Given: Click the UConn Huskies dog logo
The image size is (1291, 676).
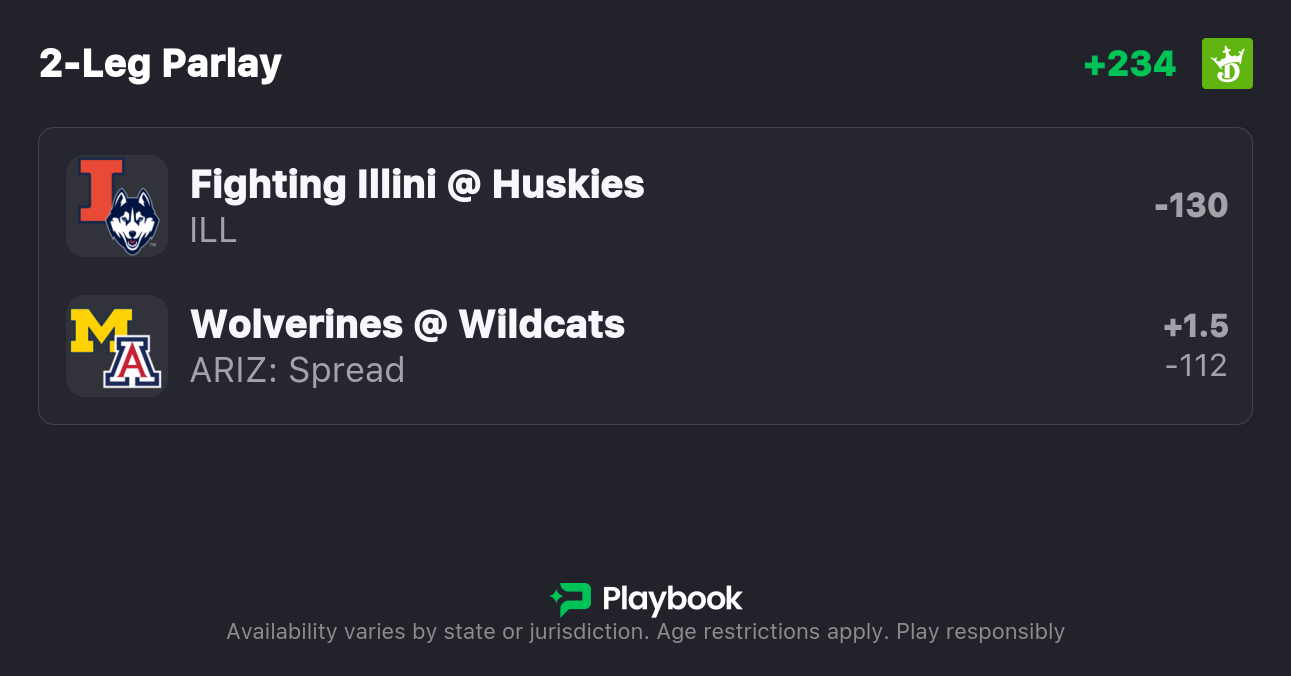Looking at the screenshot, I should point(133,221).
